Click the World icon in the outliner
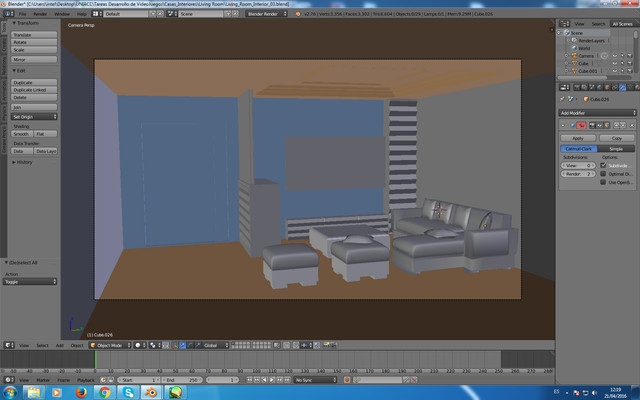The width and height of the screenshot is (640, 400). 576,47
